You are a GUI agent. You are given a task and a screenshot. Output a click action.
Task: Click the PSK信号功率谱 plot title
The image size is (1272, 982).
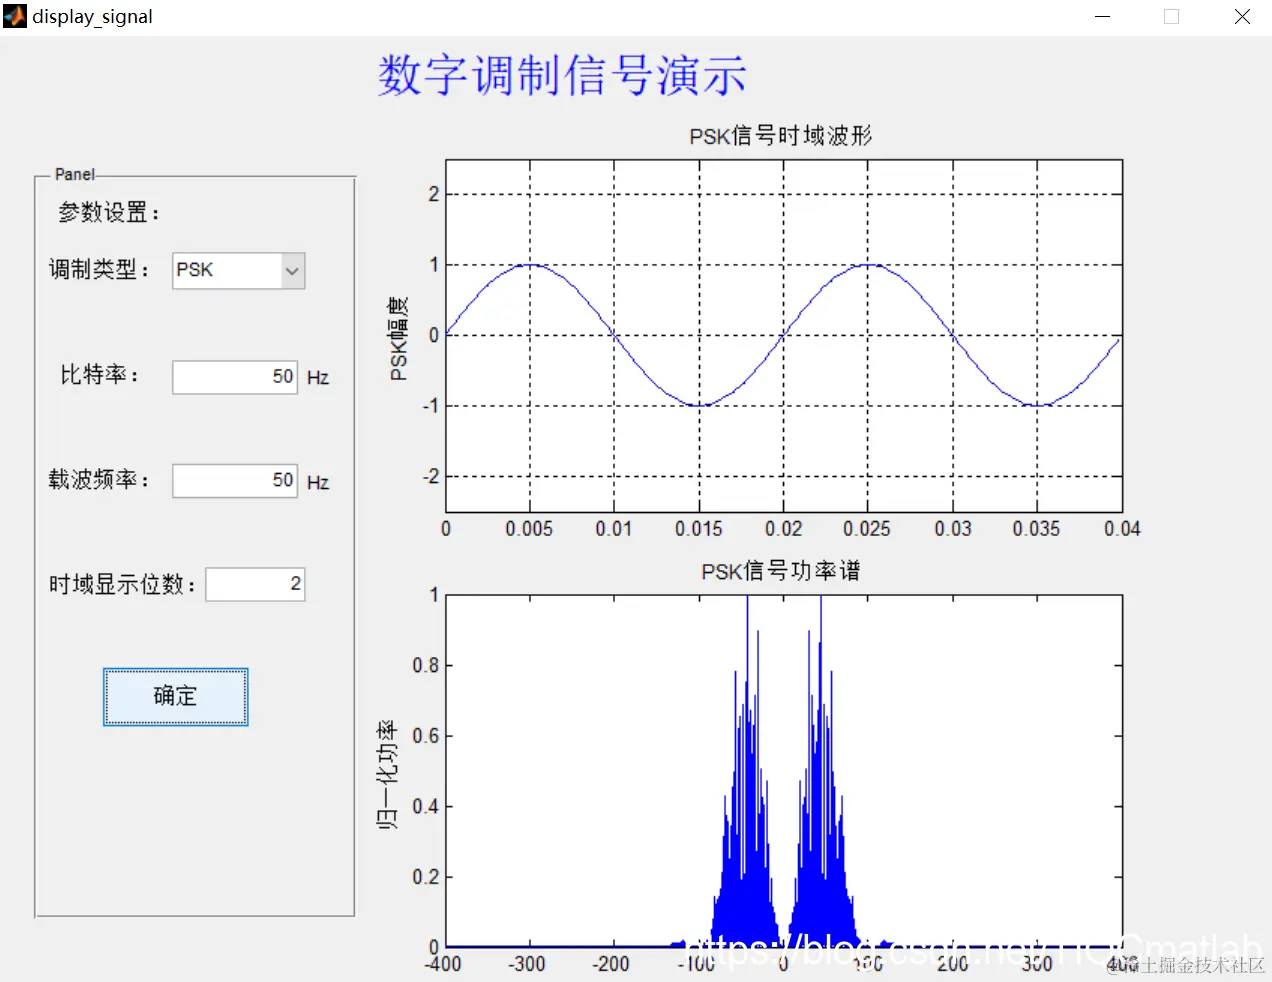pos(781,571)
